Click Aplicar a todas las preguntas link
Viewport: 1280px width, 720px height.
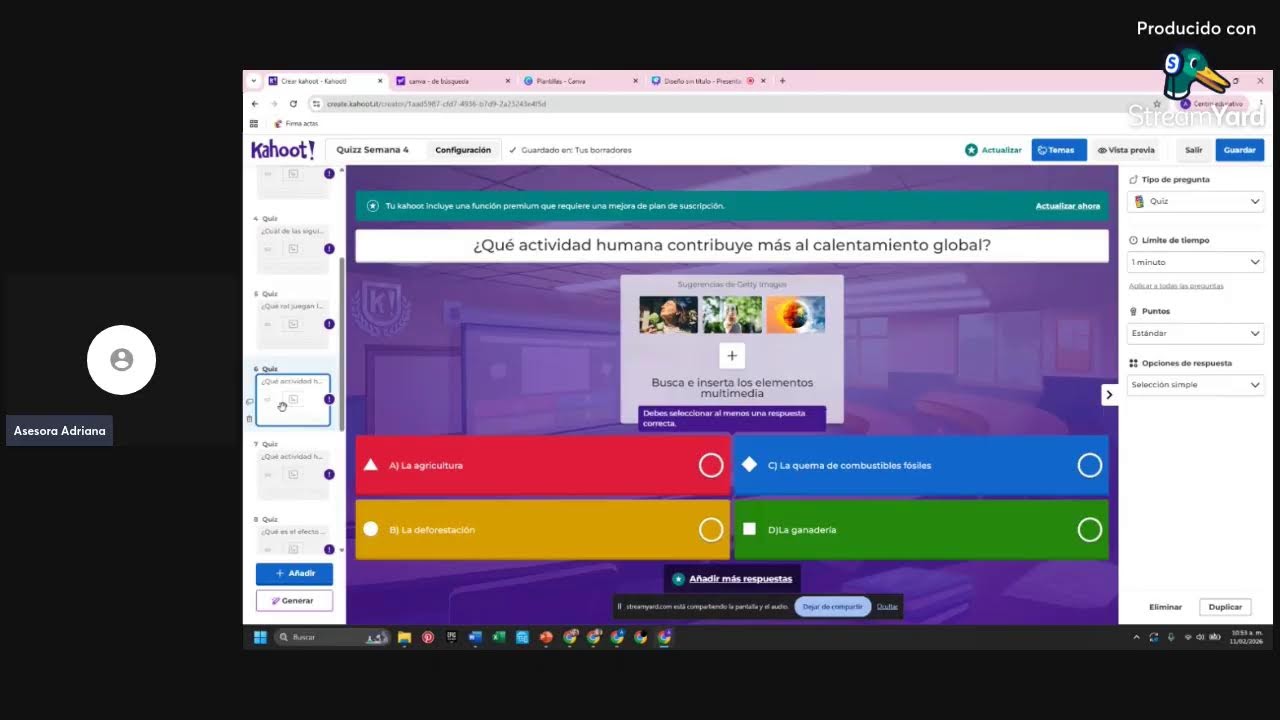tap(1176, 286)
